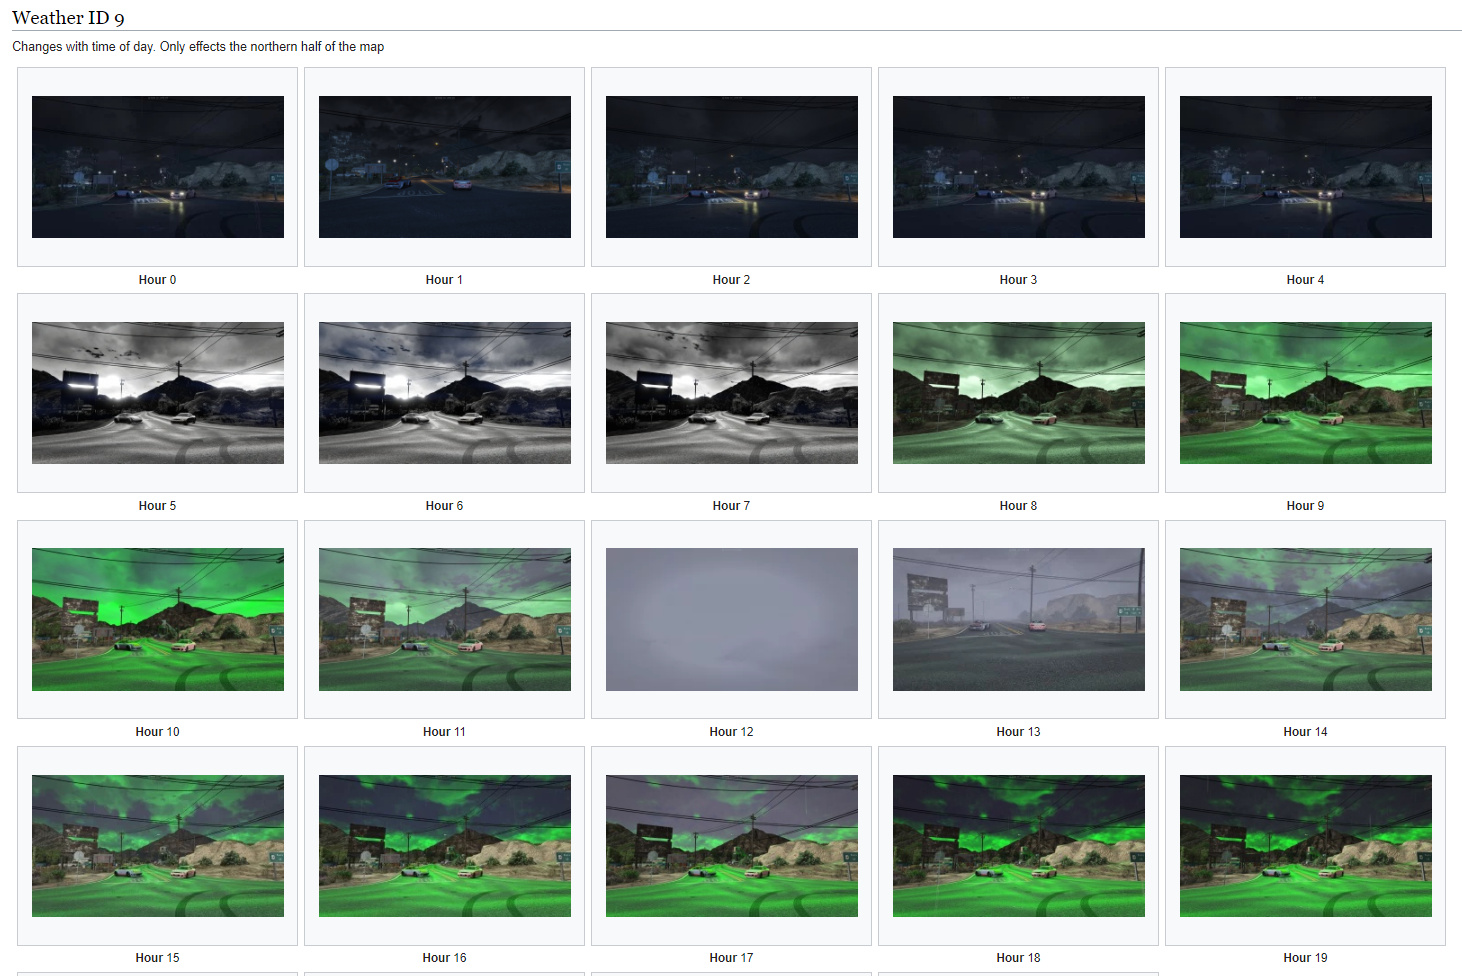The image size is (1462, 976).
Task: Open the Hour 3 weather thumbnail
Action: 1019,167
